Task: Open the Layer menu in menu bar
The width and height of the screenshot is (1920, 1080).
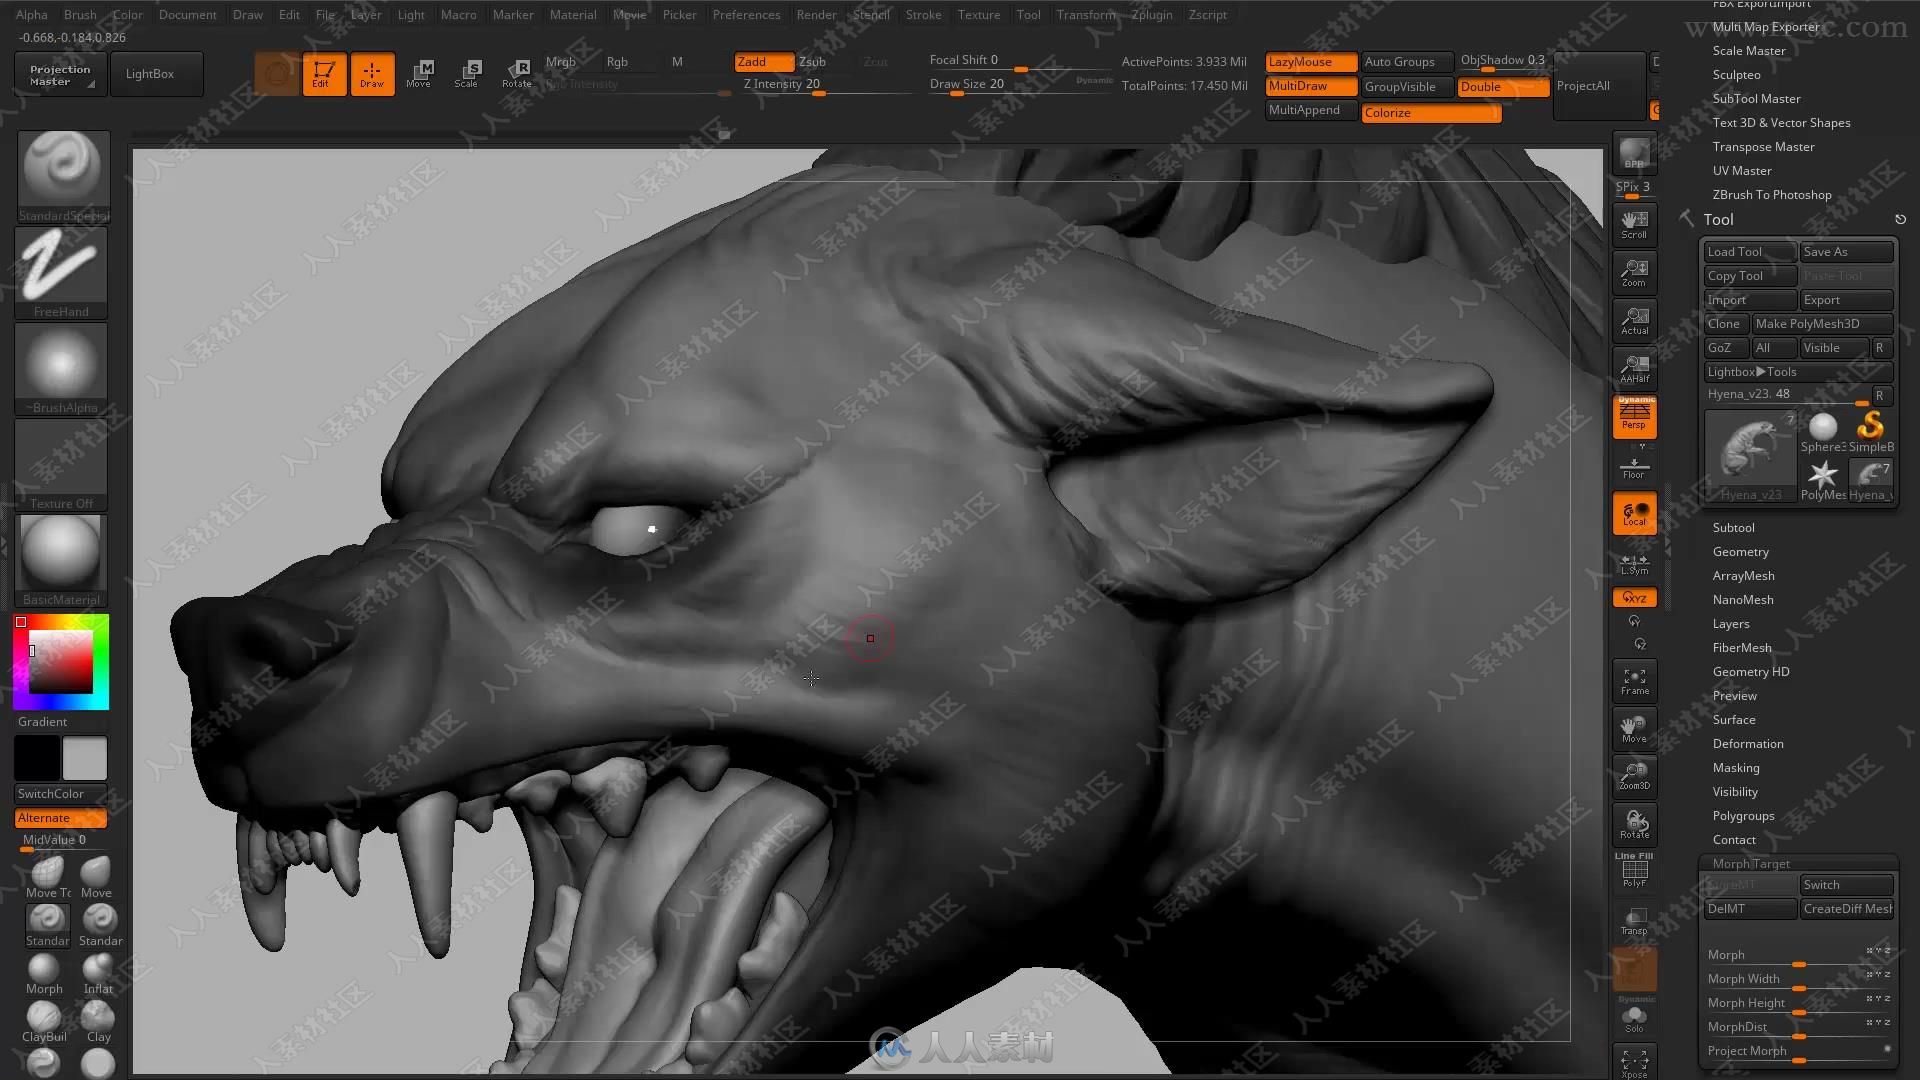Action: click(x=365, y=15)
